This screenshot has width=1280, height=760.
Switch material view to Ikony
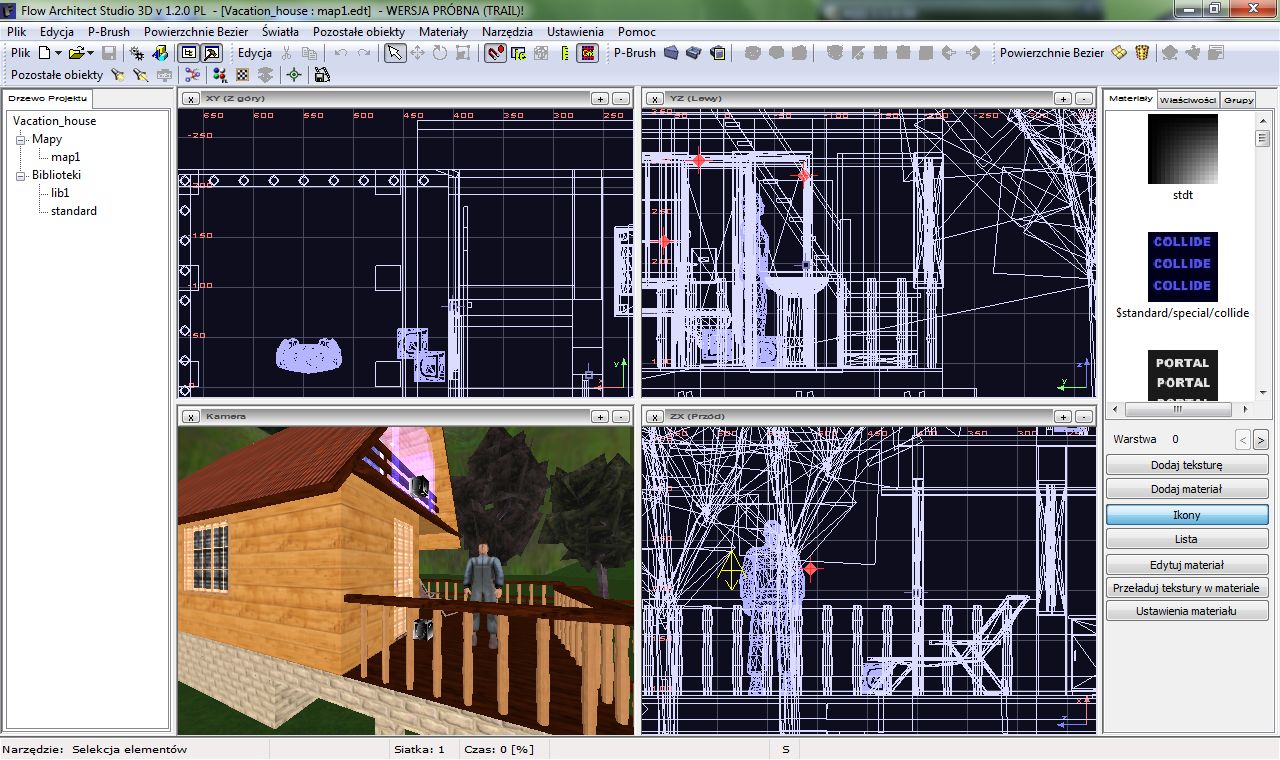point(1186,515)
